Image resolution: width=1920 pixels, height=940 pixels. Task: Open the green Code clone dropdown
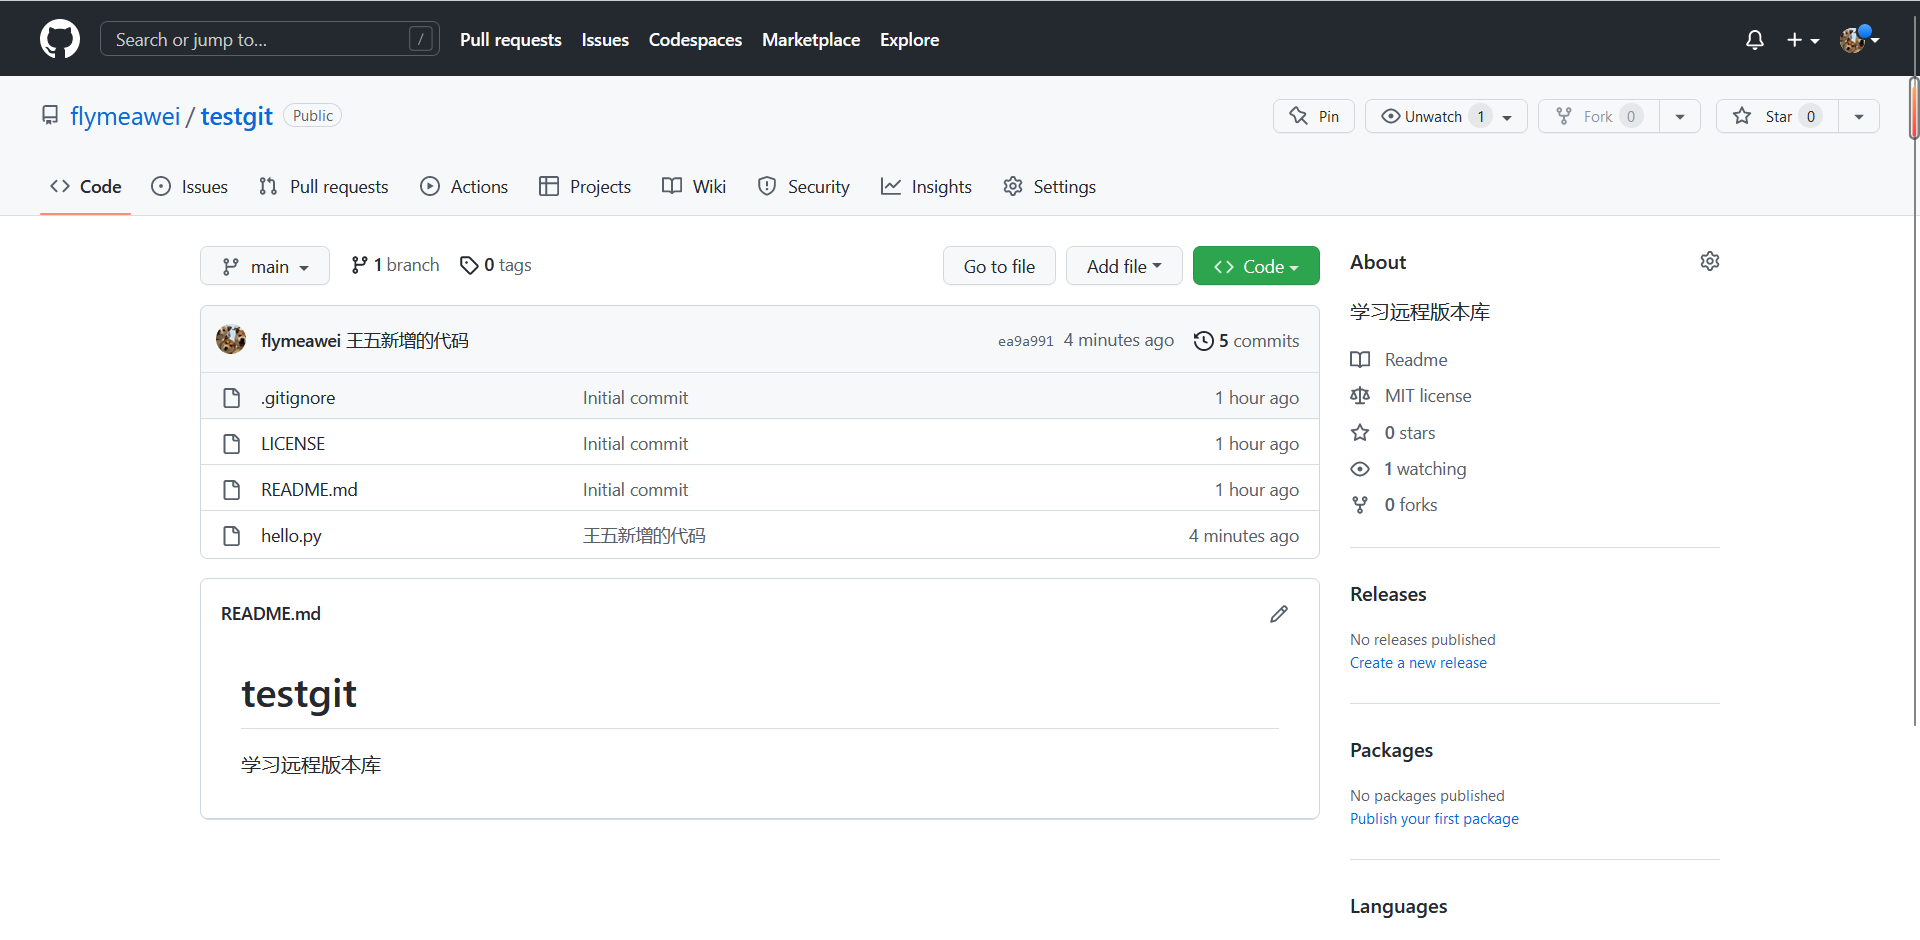1256,266
